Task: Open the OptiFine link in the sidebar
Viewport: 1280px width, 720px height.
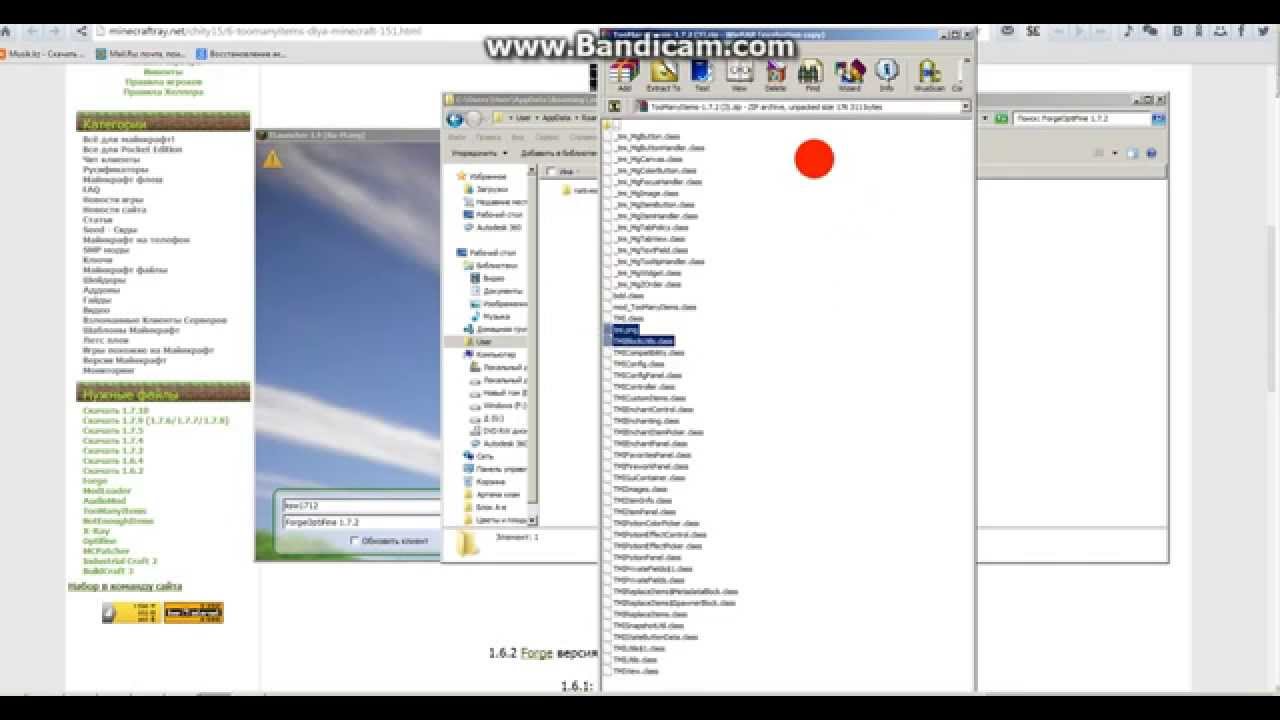Action: coord(100,541)
